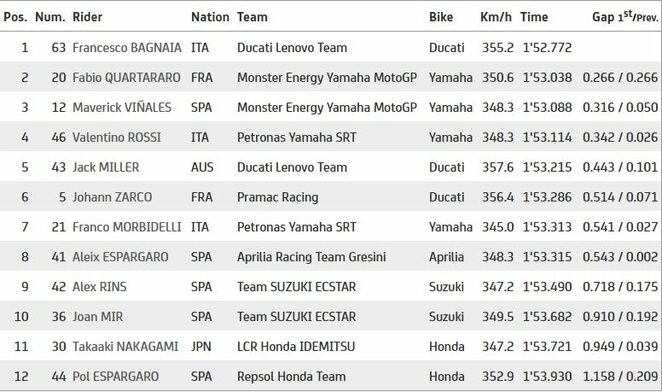Choose Johann ZARCO in the list
The height and width of the screenshot is (392, 662).
click(112, 197)
